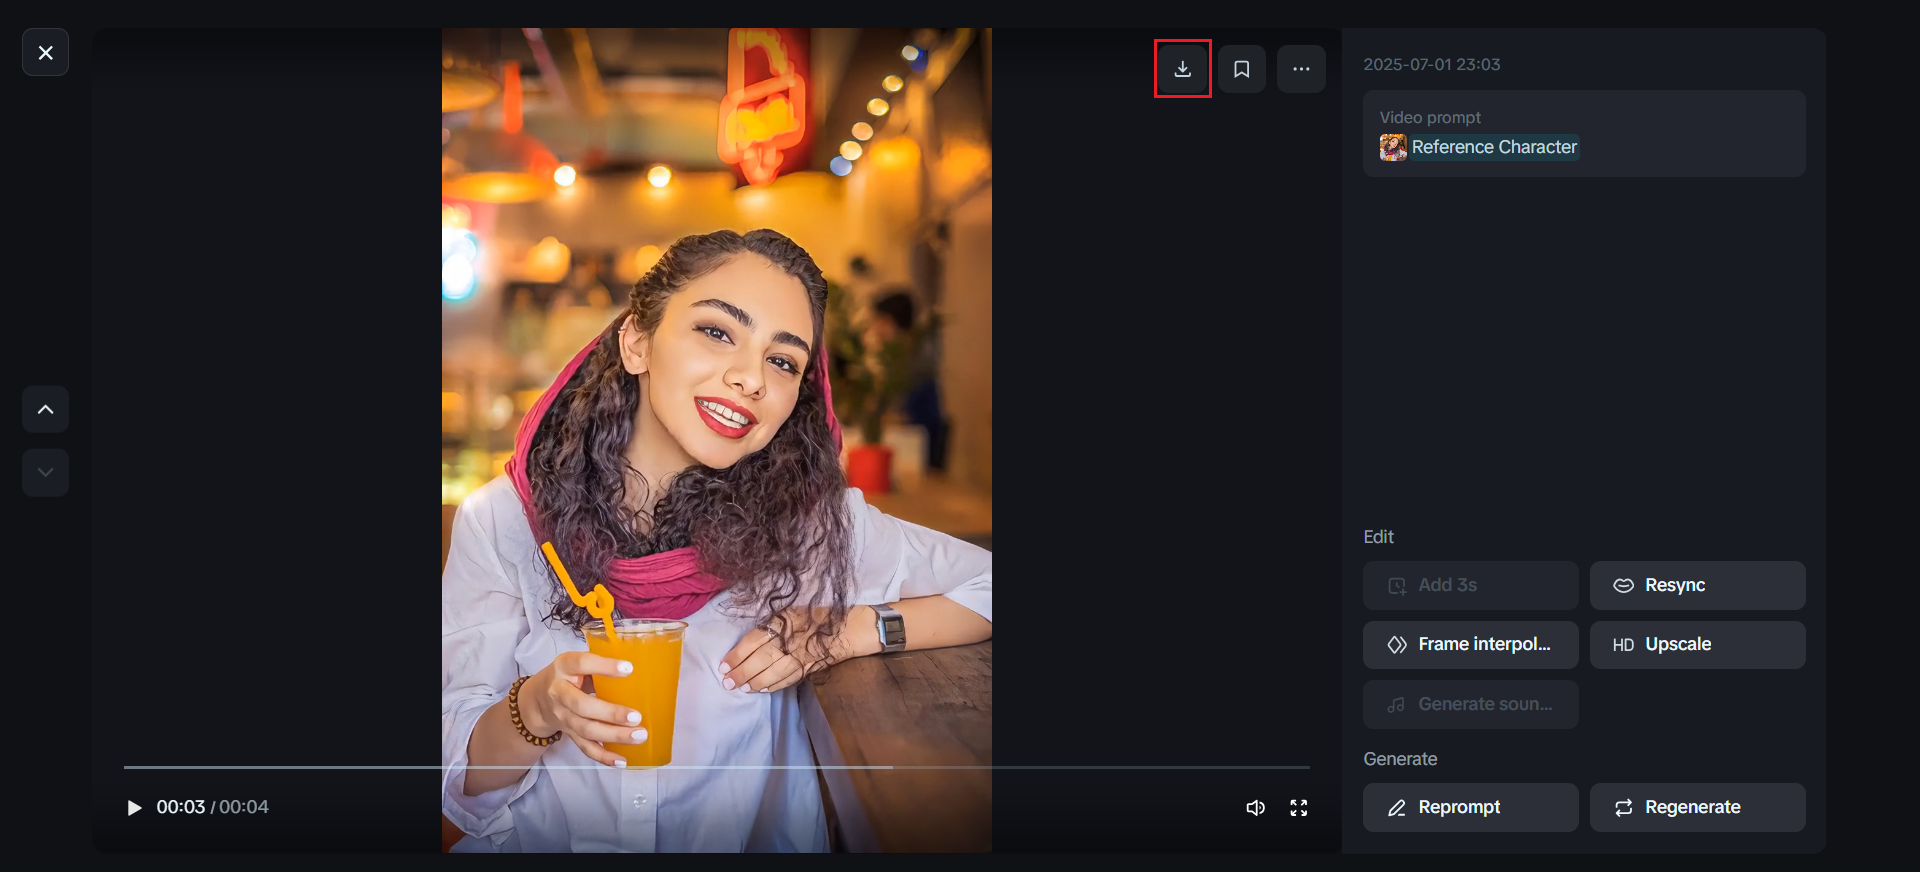This screenshot has height=872, width=1920.
Task: Enter fullscreen mode with the expand icon
Action: pos(1299,808)
